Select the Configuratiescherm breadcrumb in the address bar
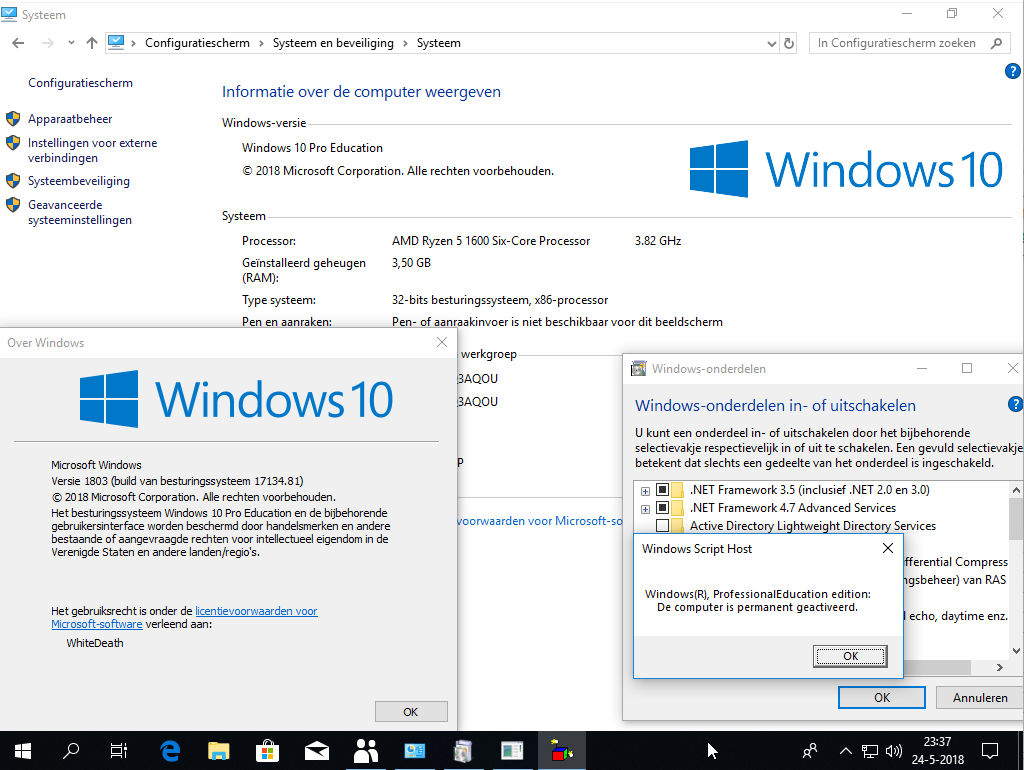The height and width of the screenshot is (770, 1024). click(197, 43)
